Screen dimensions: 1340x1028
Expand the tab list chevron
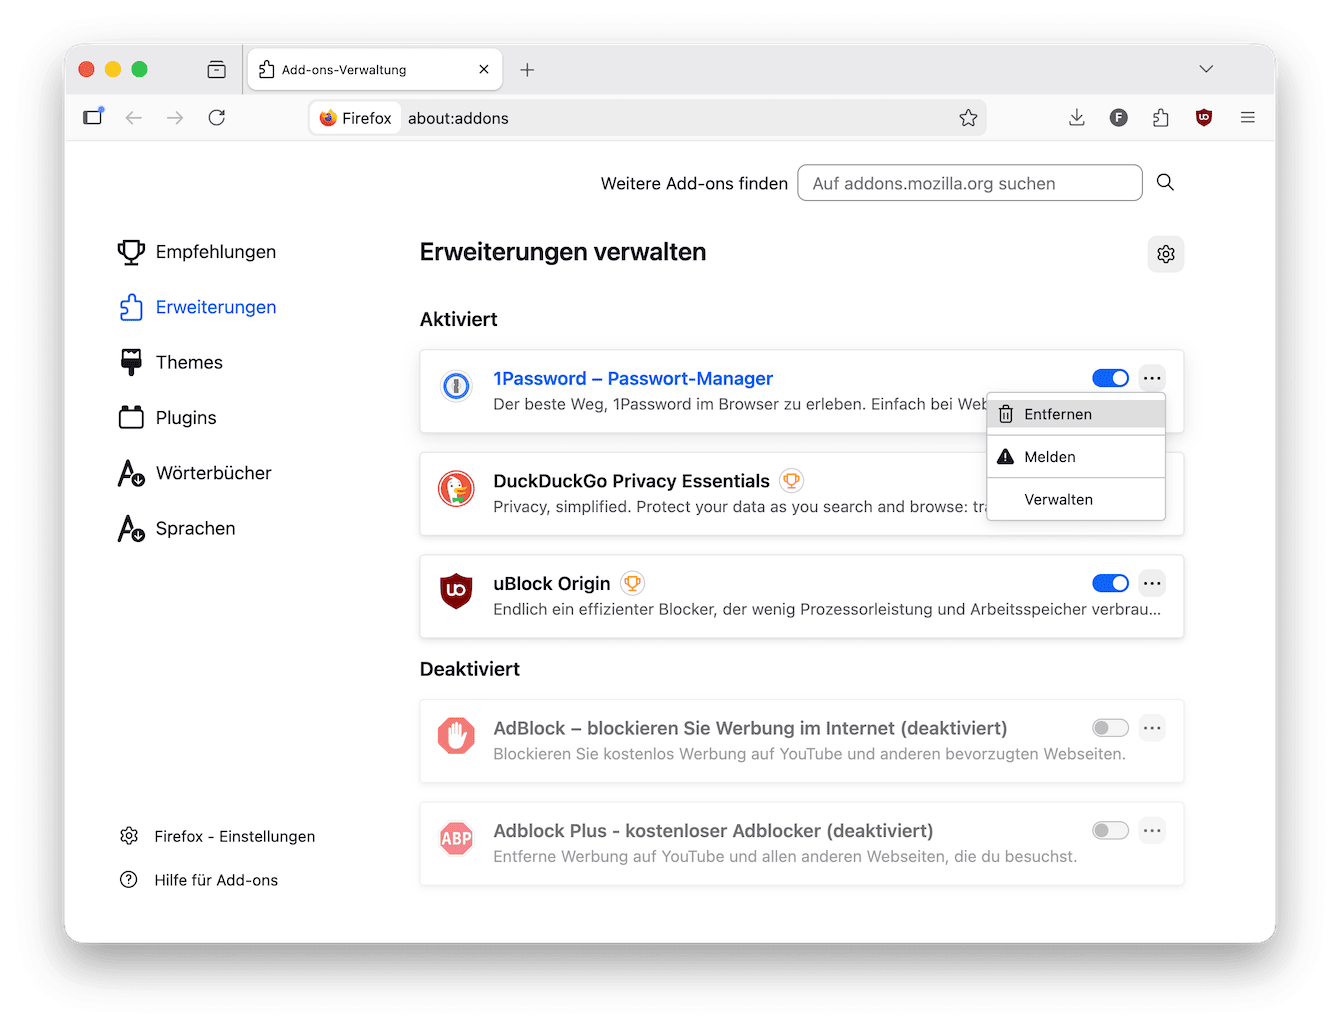click(1206, 69)
